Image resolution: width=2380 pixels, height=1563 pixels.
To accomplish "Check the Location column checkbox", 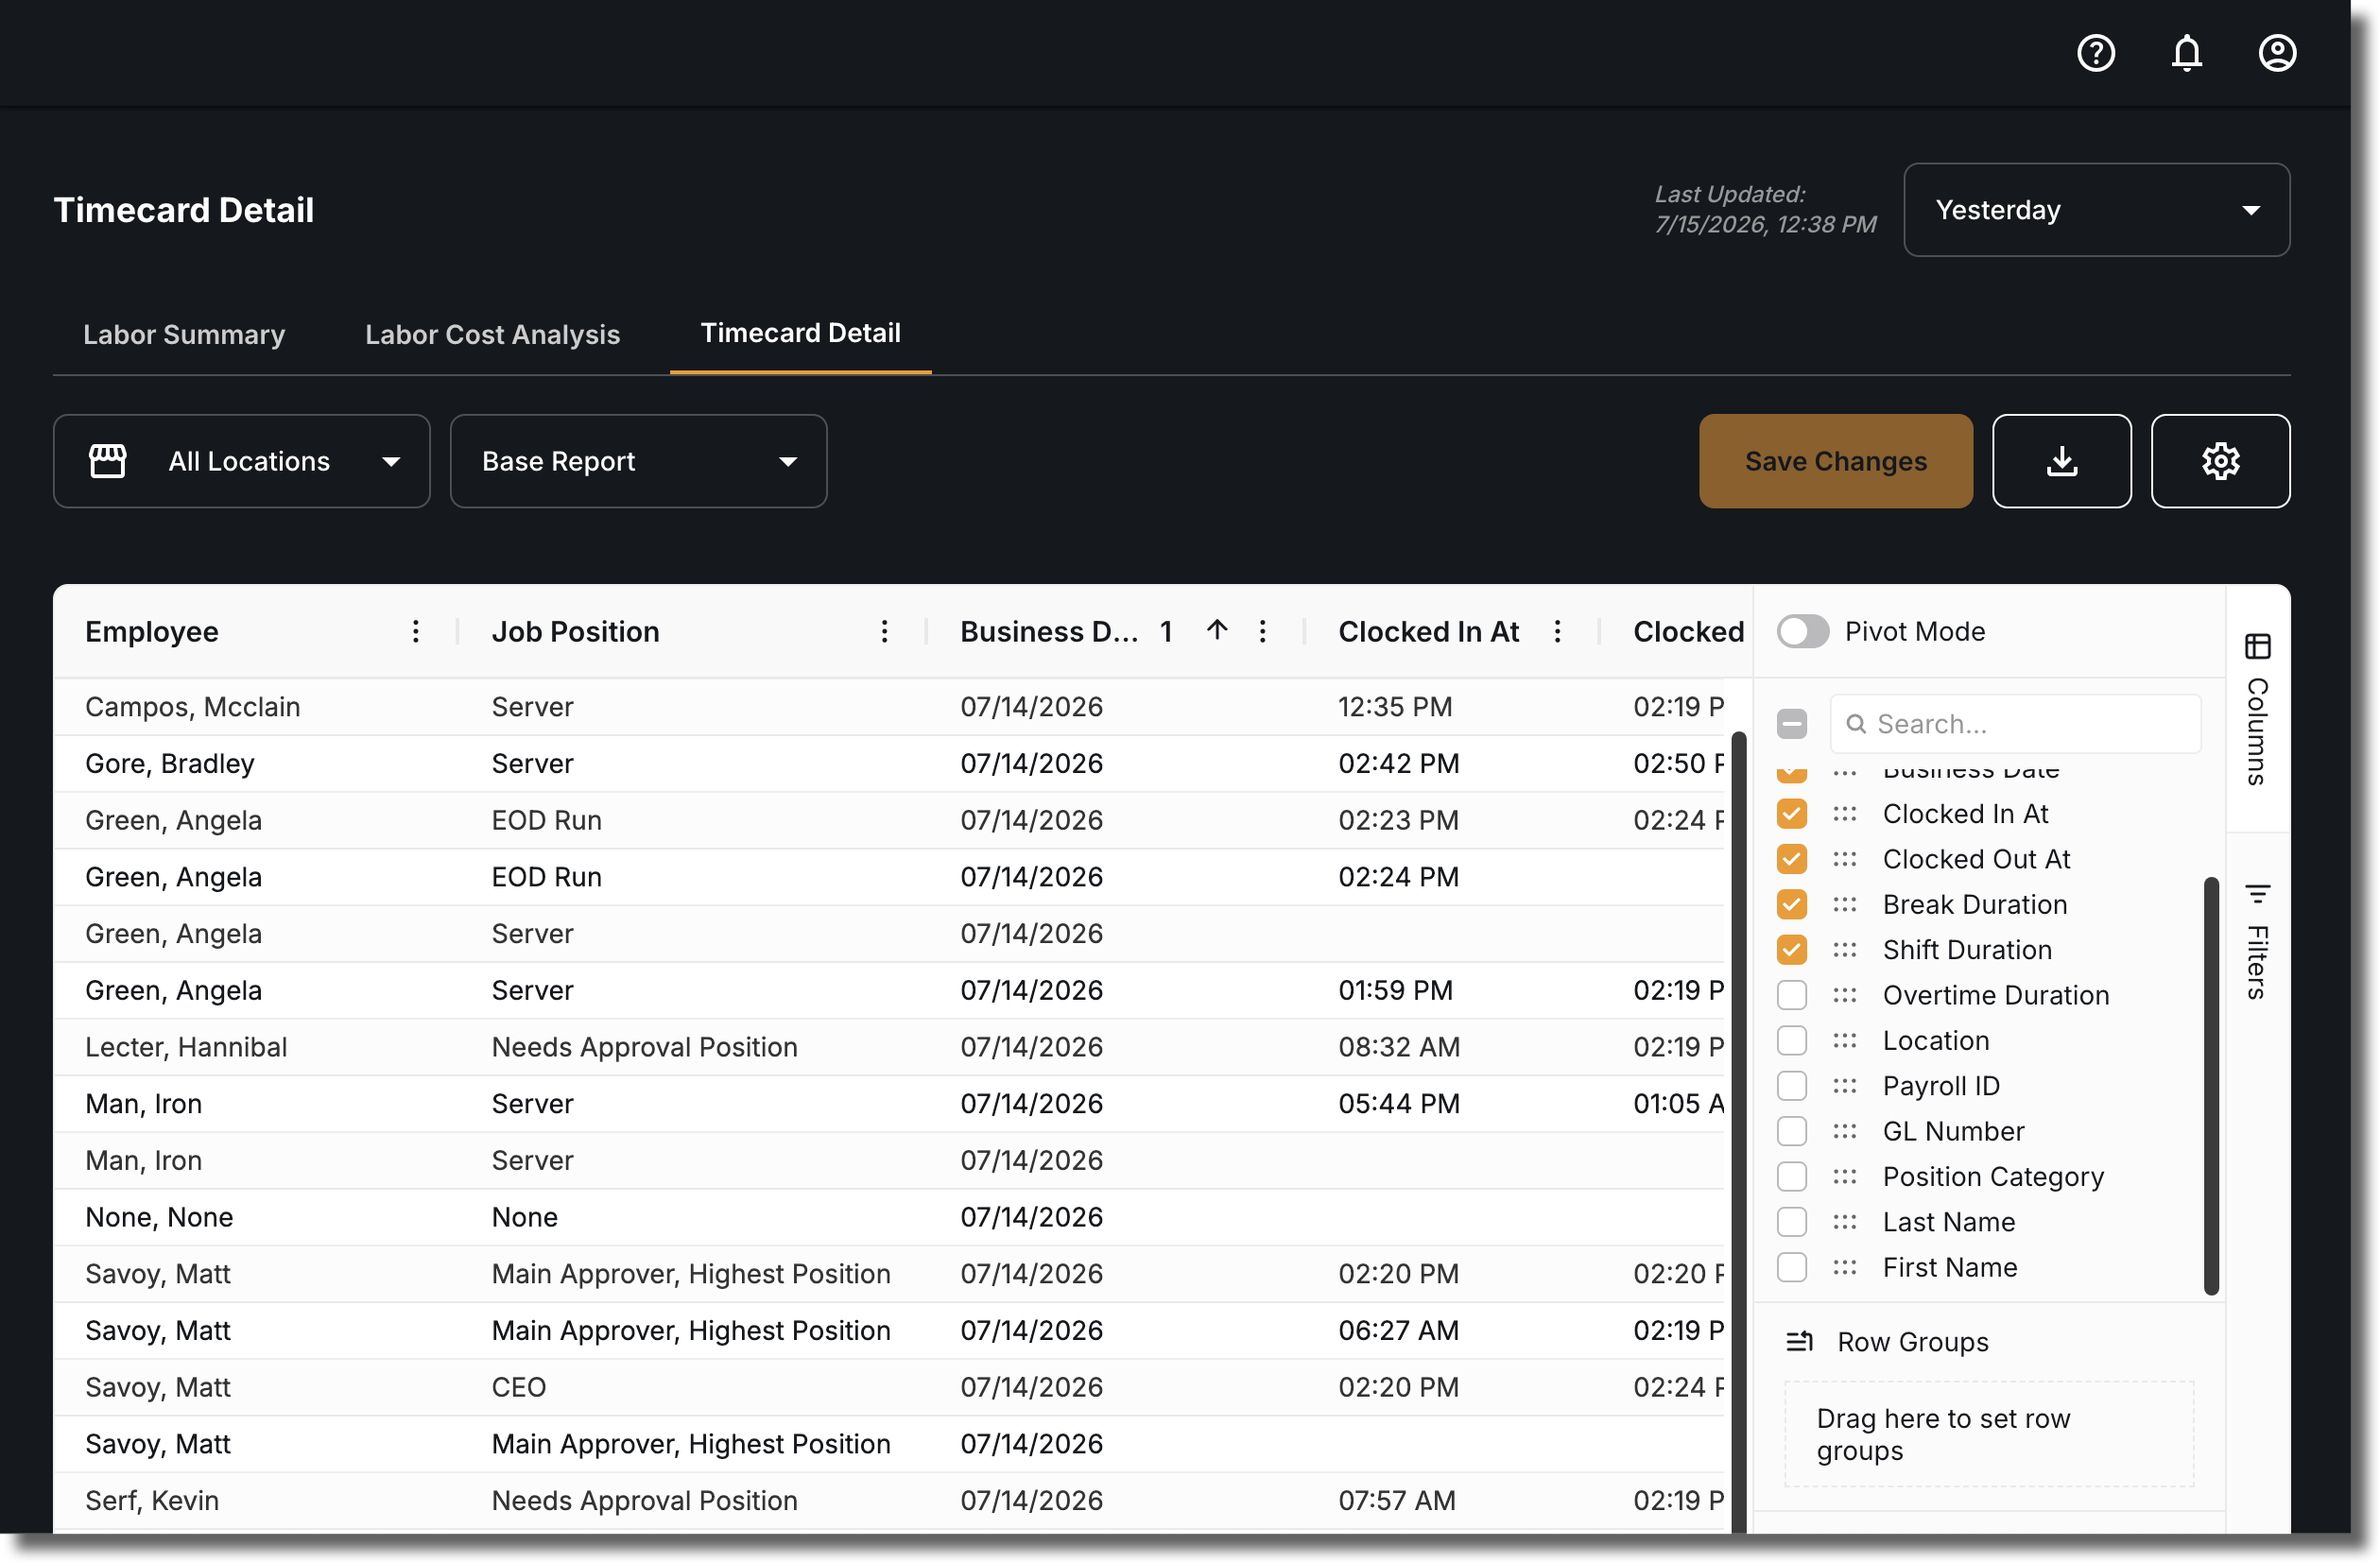I will (1791, 1040).
